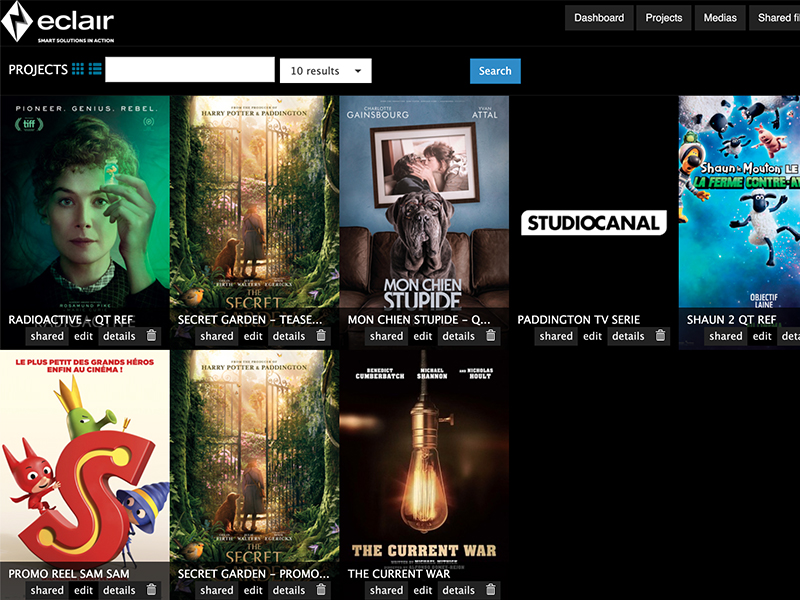Open details for Paddington TV Serie
This screenshot has height=600, width=800.
pyautogui.click(x=628, y=336)
